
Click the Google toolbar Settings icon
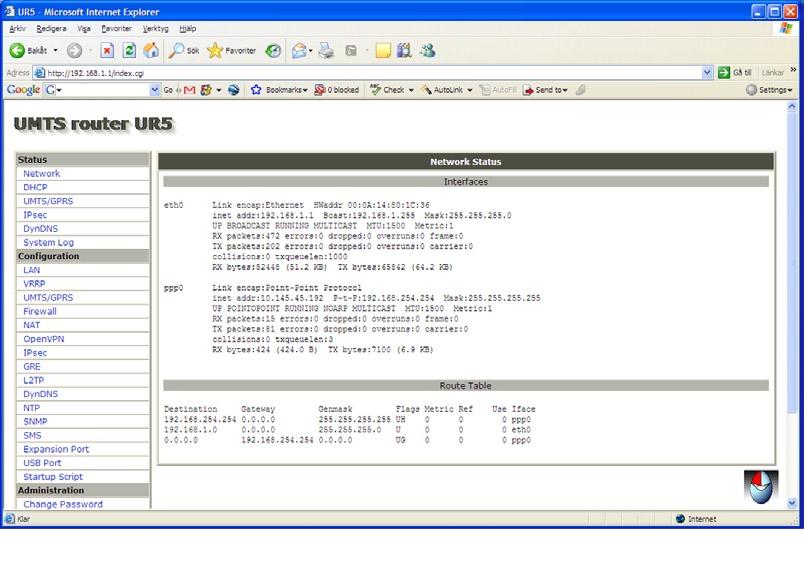751,90
